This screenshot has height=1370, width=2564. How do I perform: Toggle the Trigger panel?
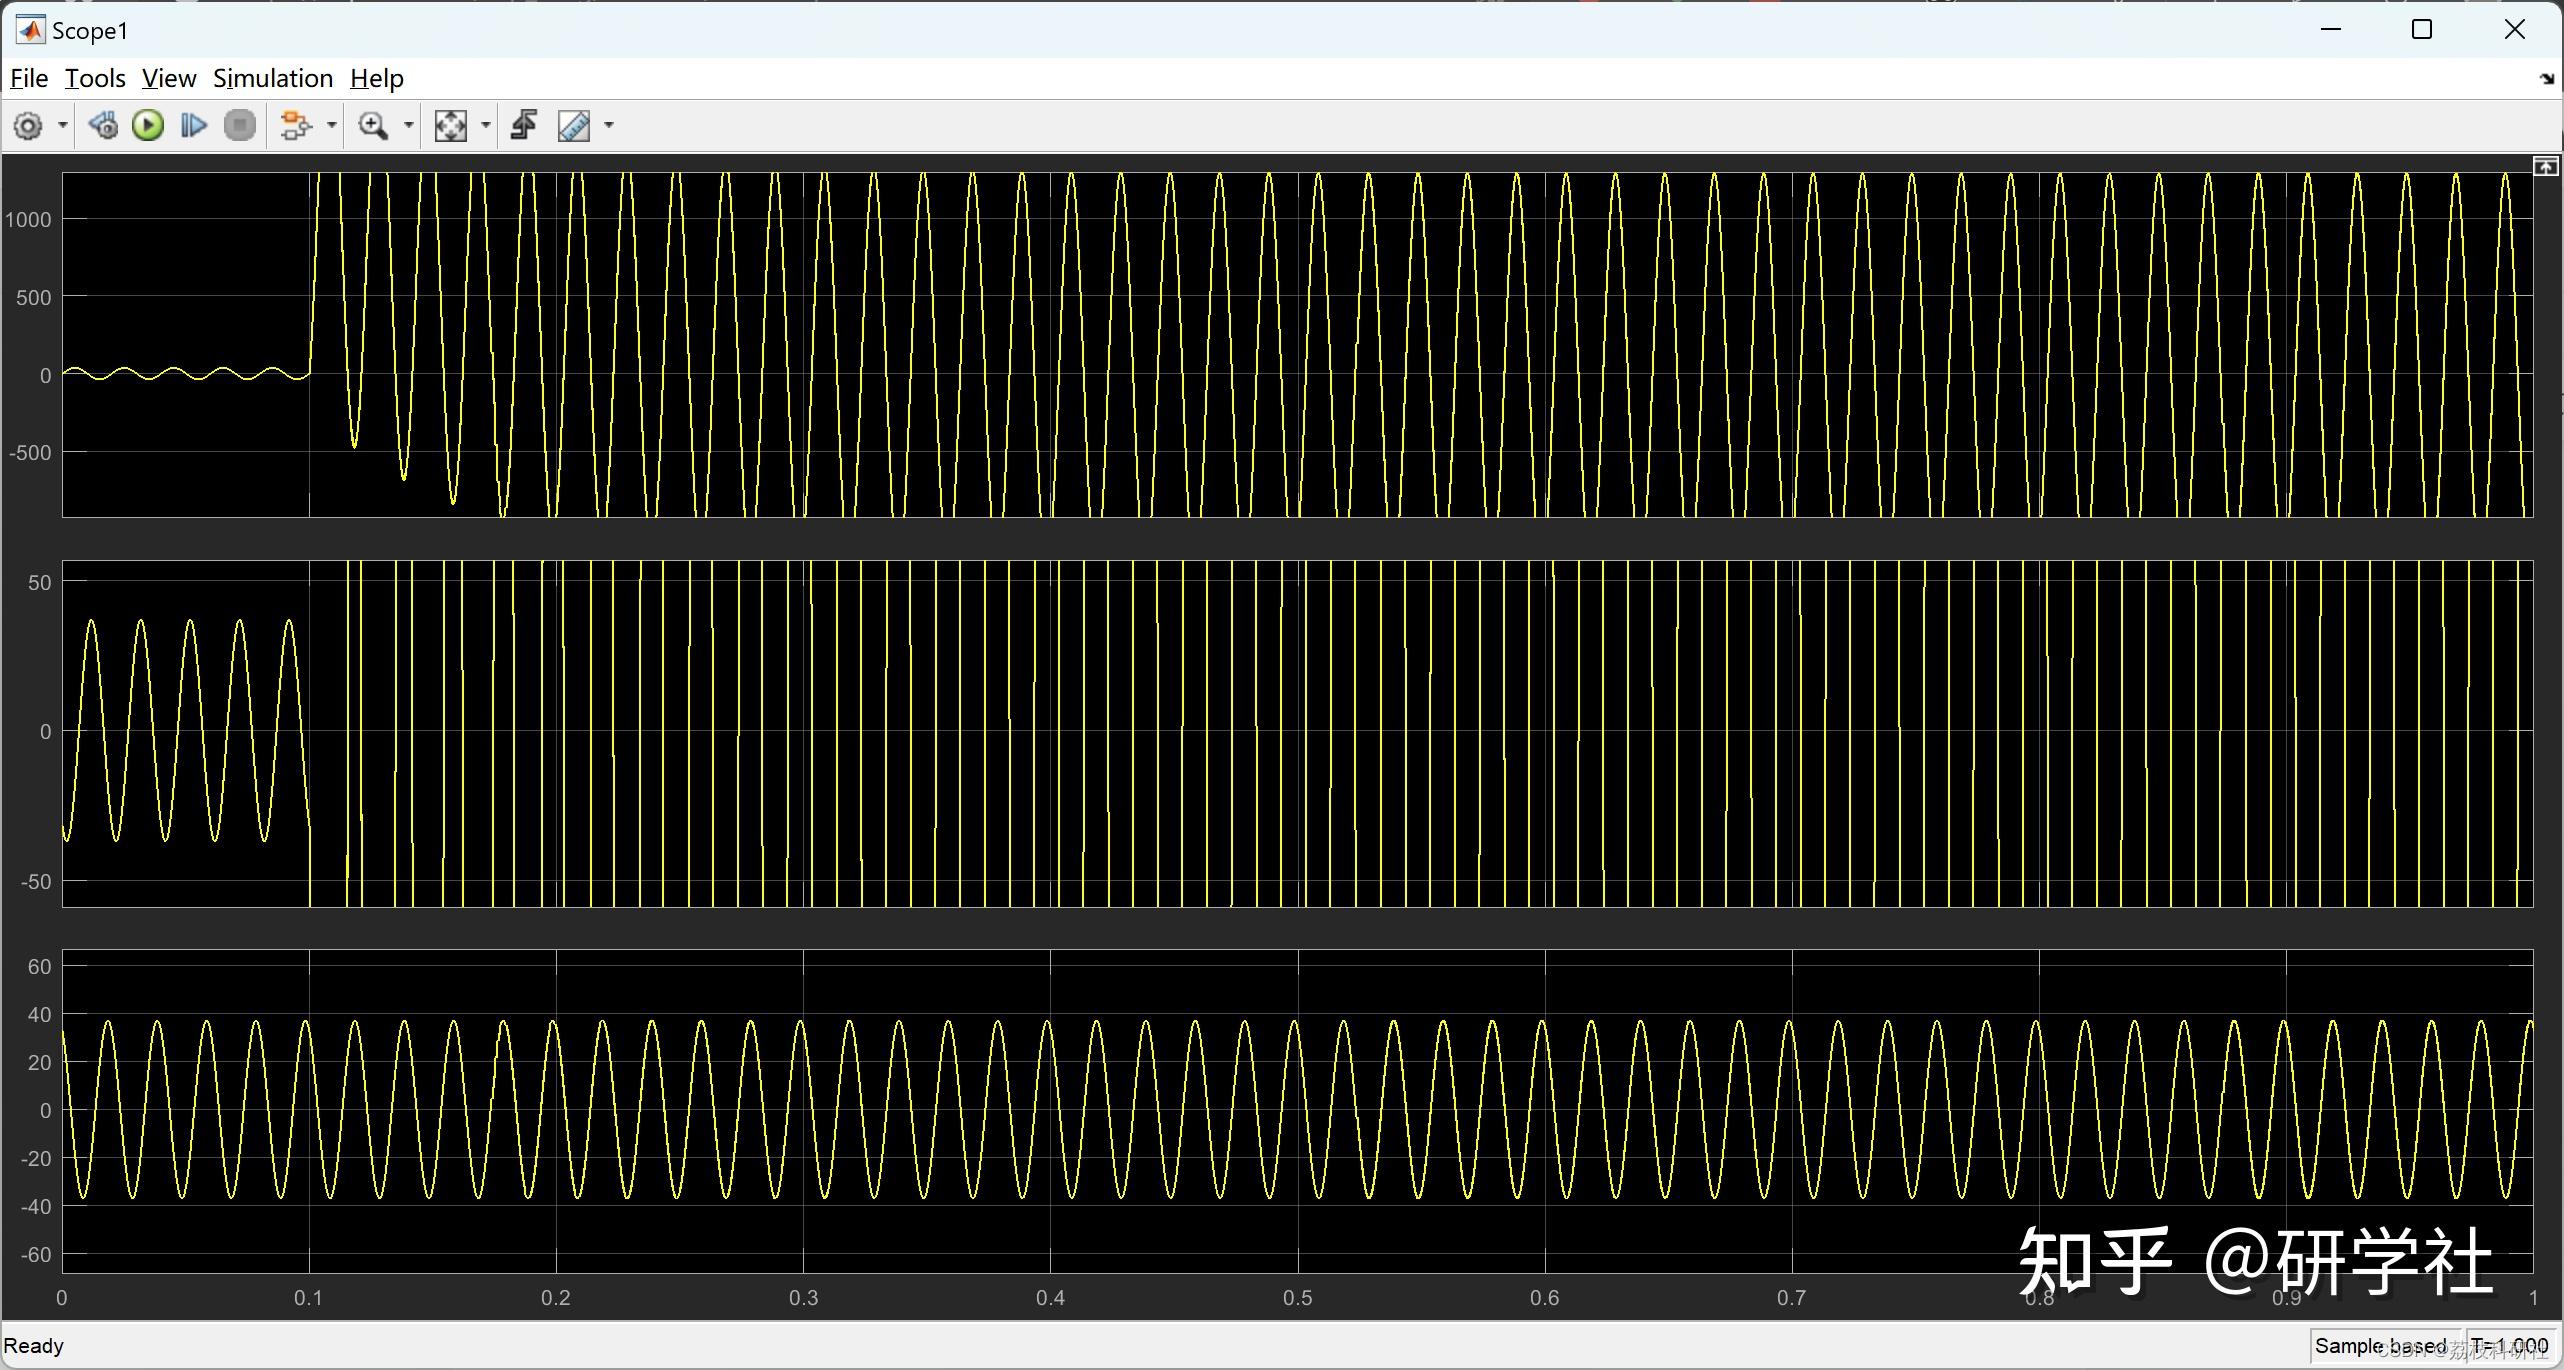point(523,125)
